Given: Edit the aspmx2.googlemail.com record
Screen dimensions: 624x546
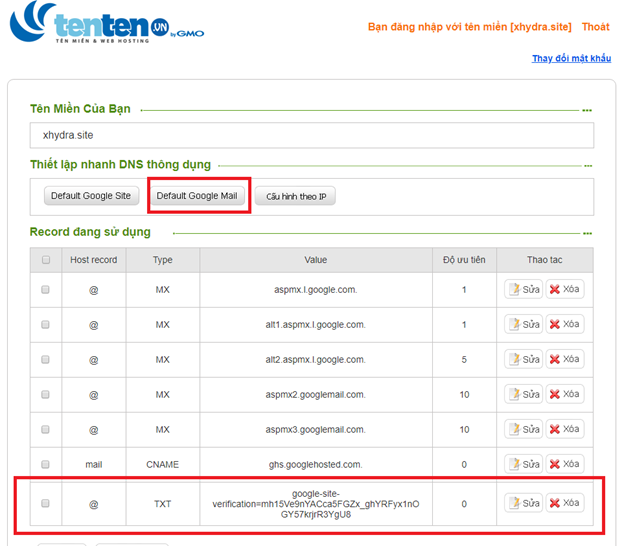Looking at the screenshot, I should coord(523,394).
